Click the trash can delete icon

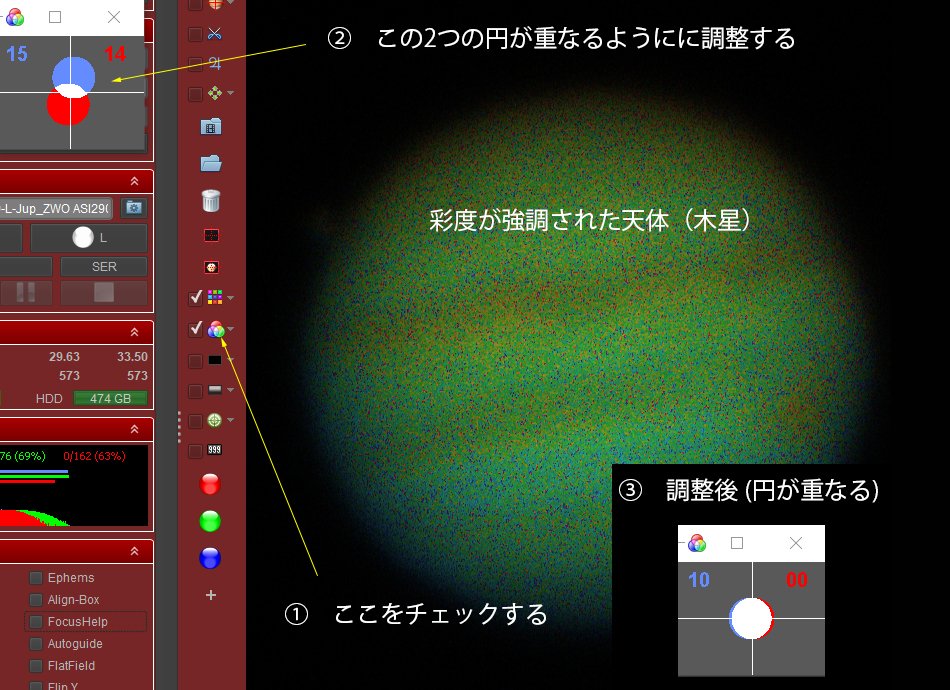[210, 200]
